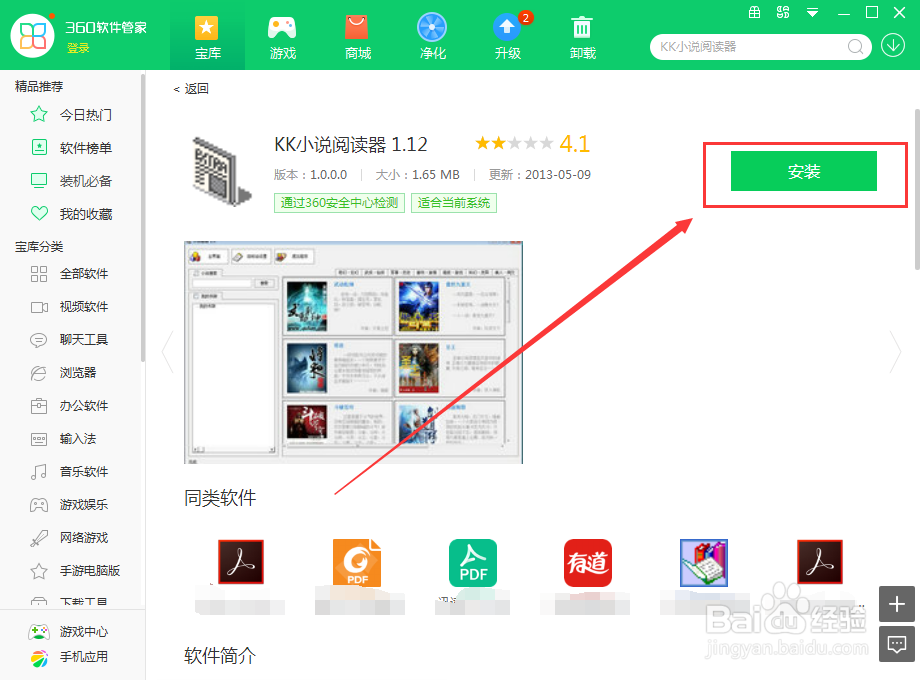Click the 版本：1.0.0.0 text

310,175
